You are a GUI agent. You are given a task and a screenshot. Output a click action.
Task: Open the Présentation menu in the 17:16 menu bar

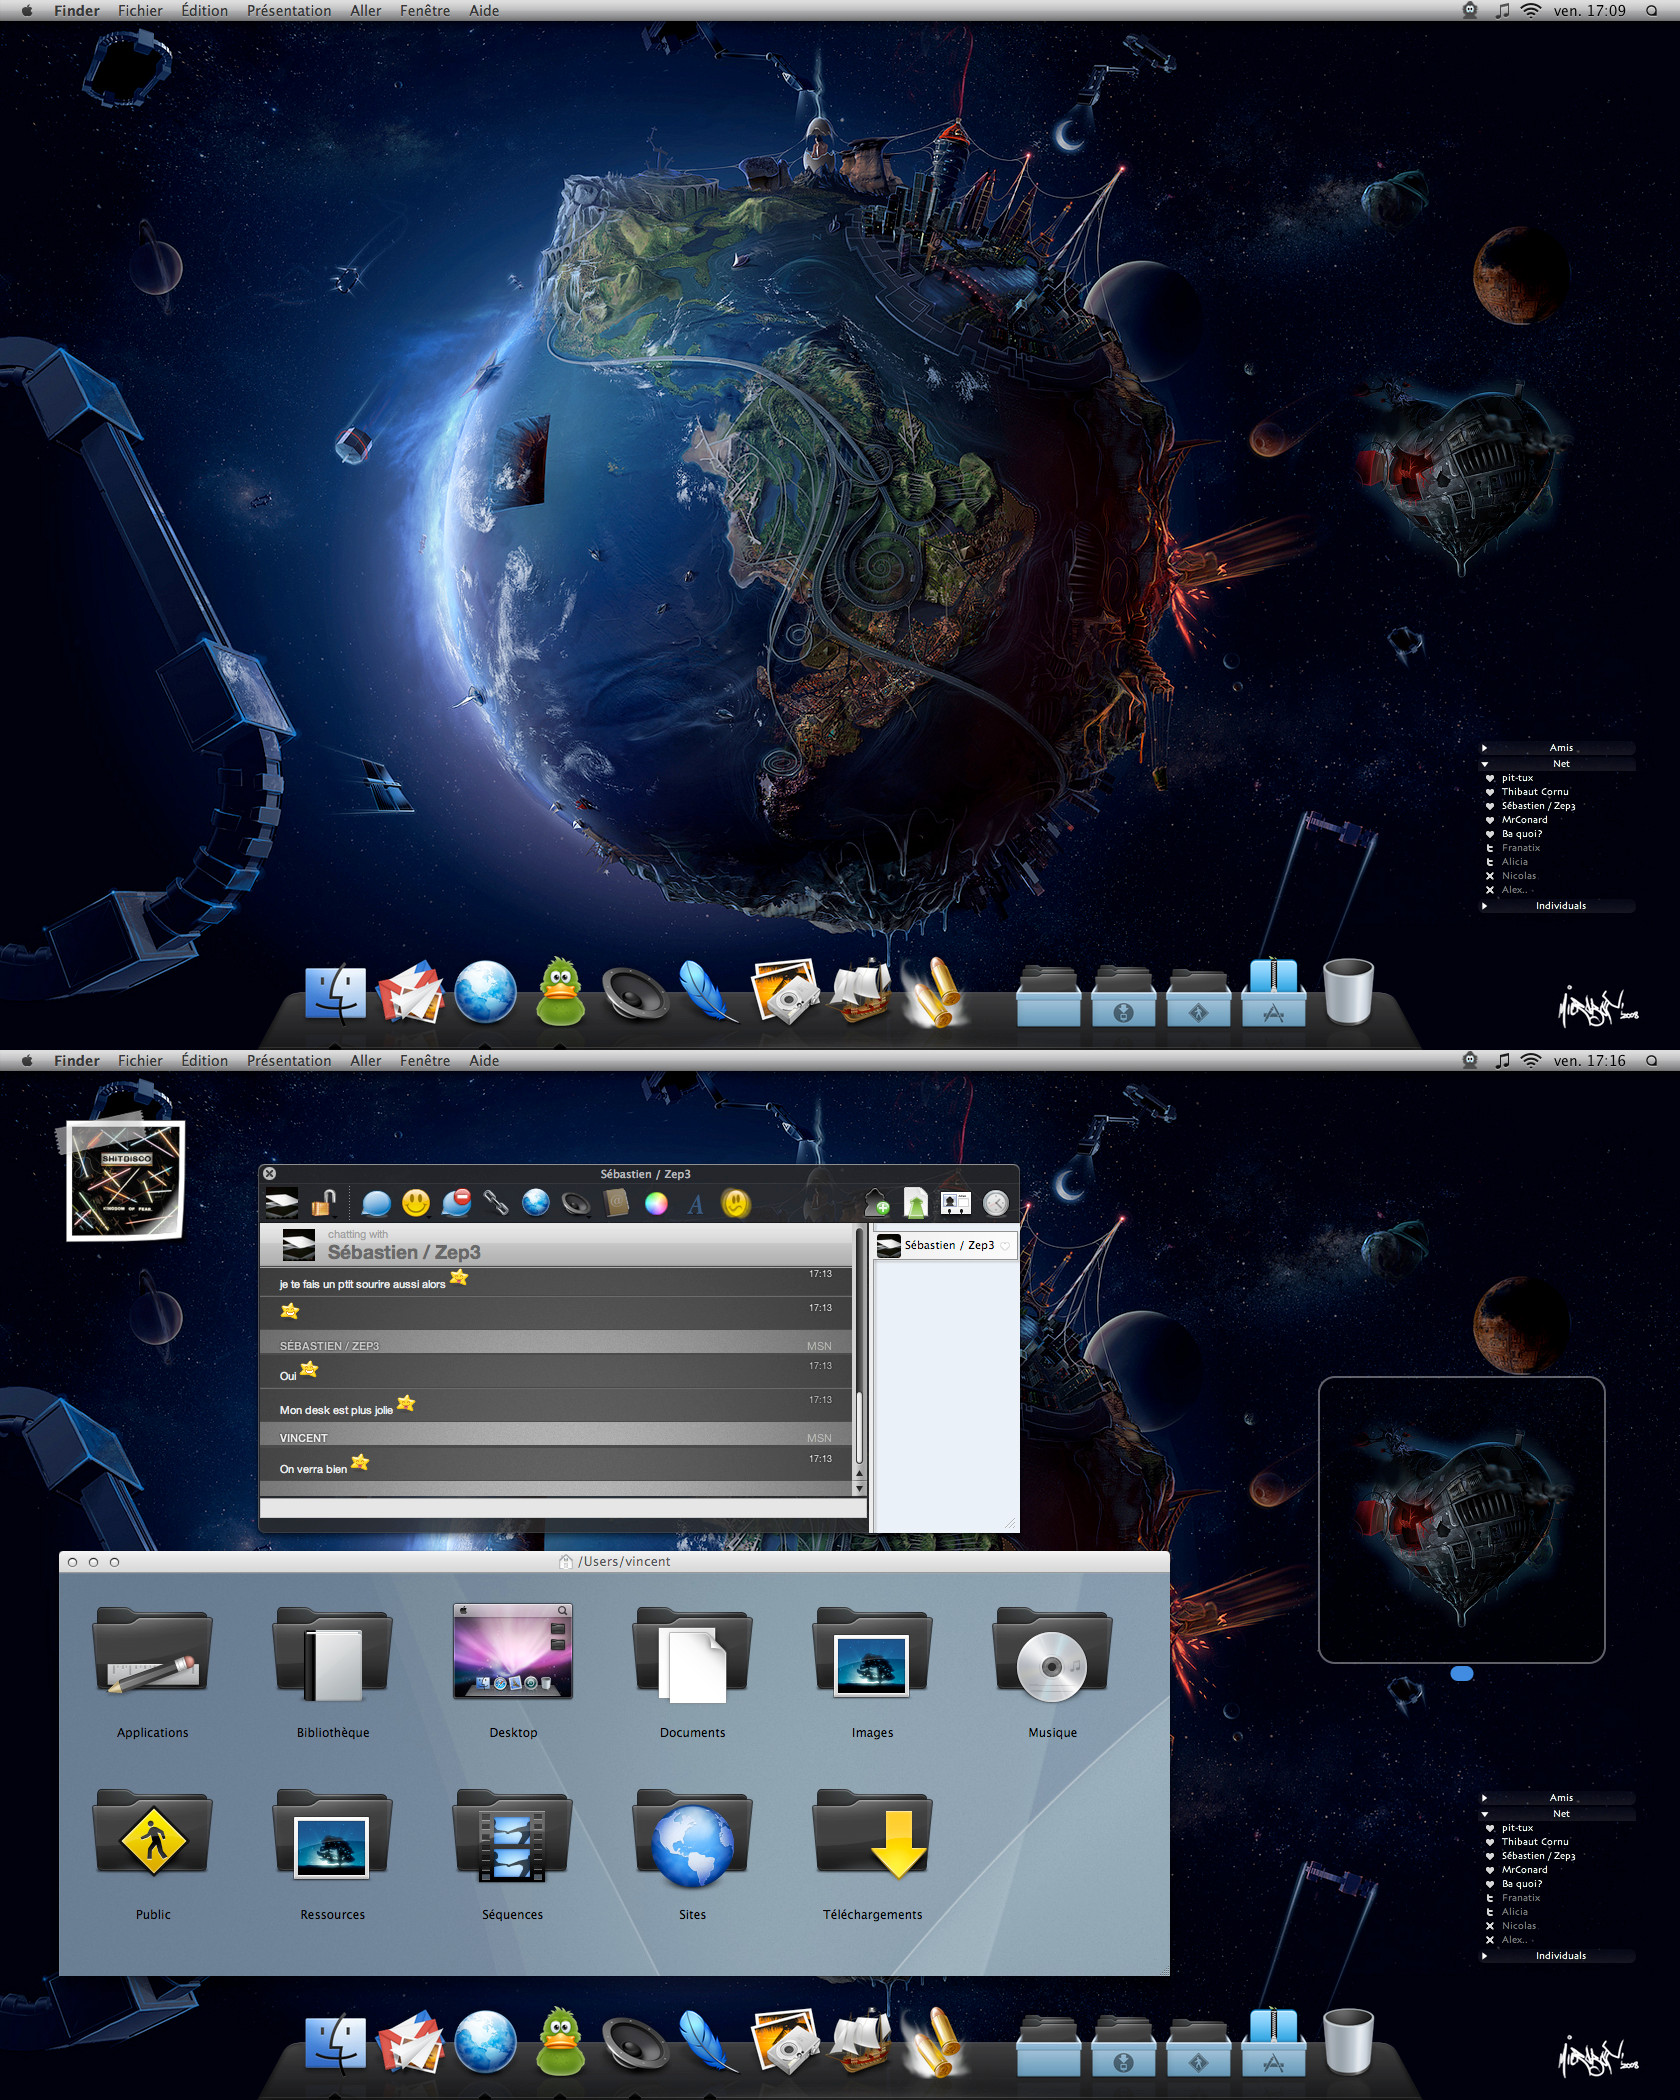click(x=289, y=1060)
